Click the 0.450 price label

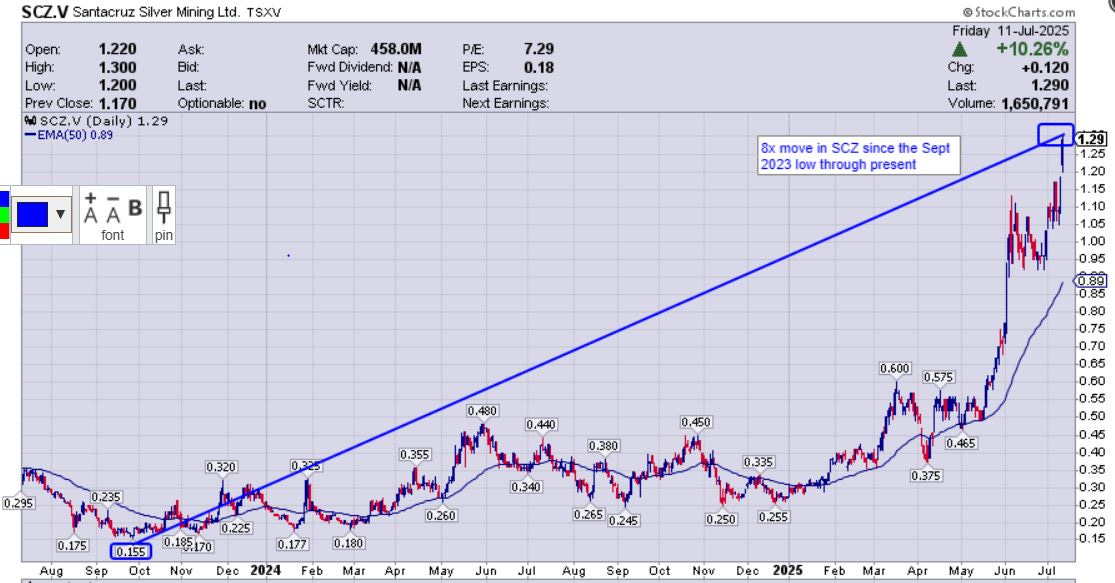click(x=696, y=422)
